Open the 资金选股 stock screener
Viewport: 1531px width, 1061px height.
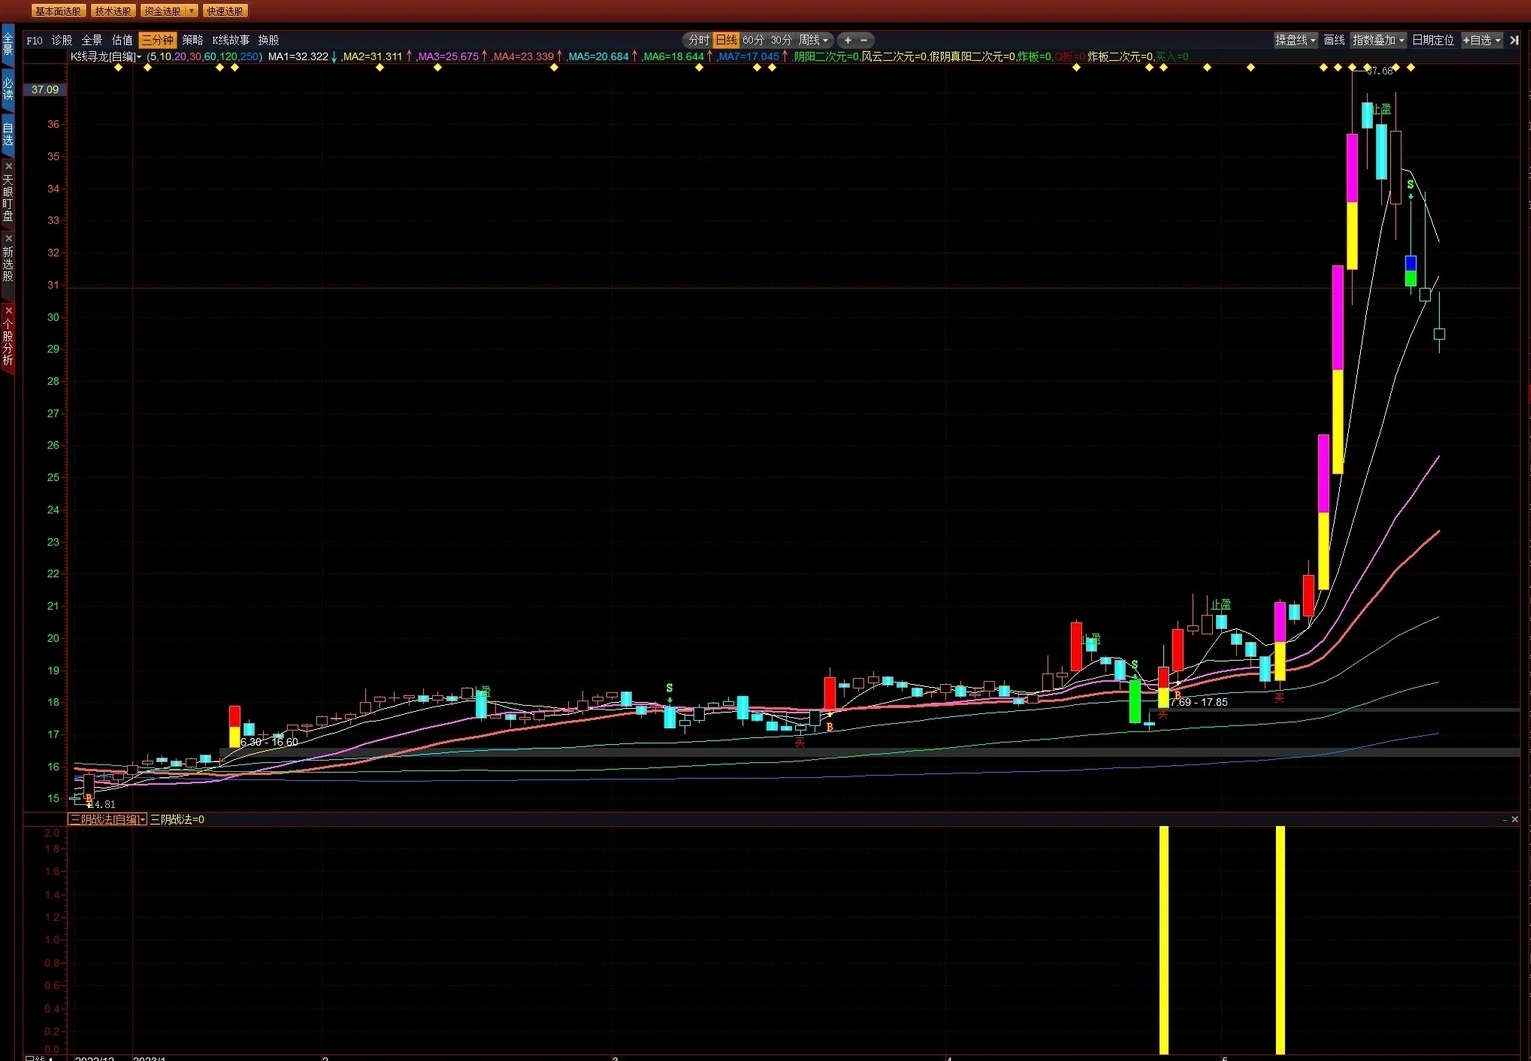tap(162, 11)
